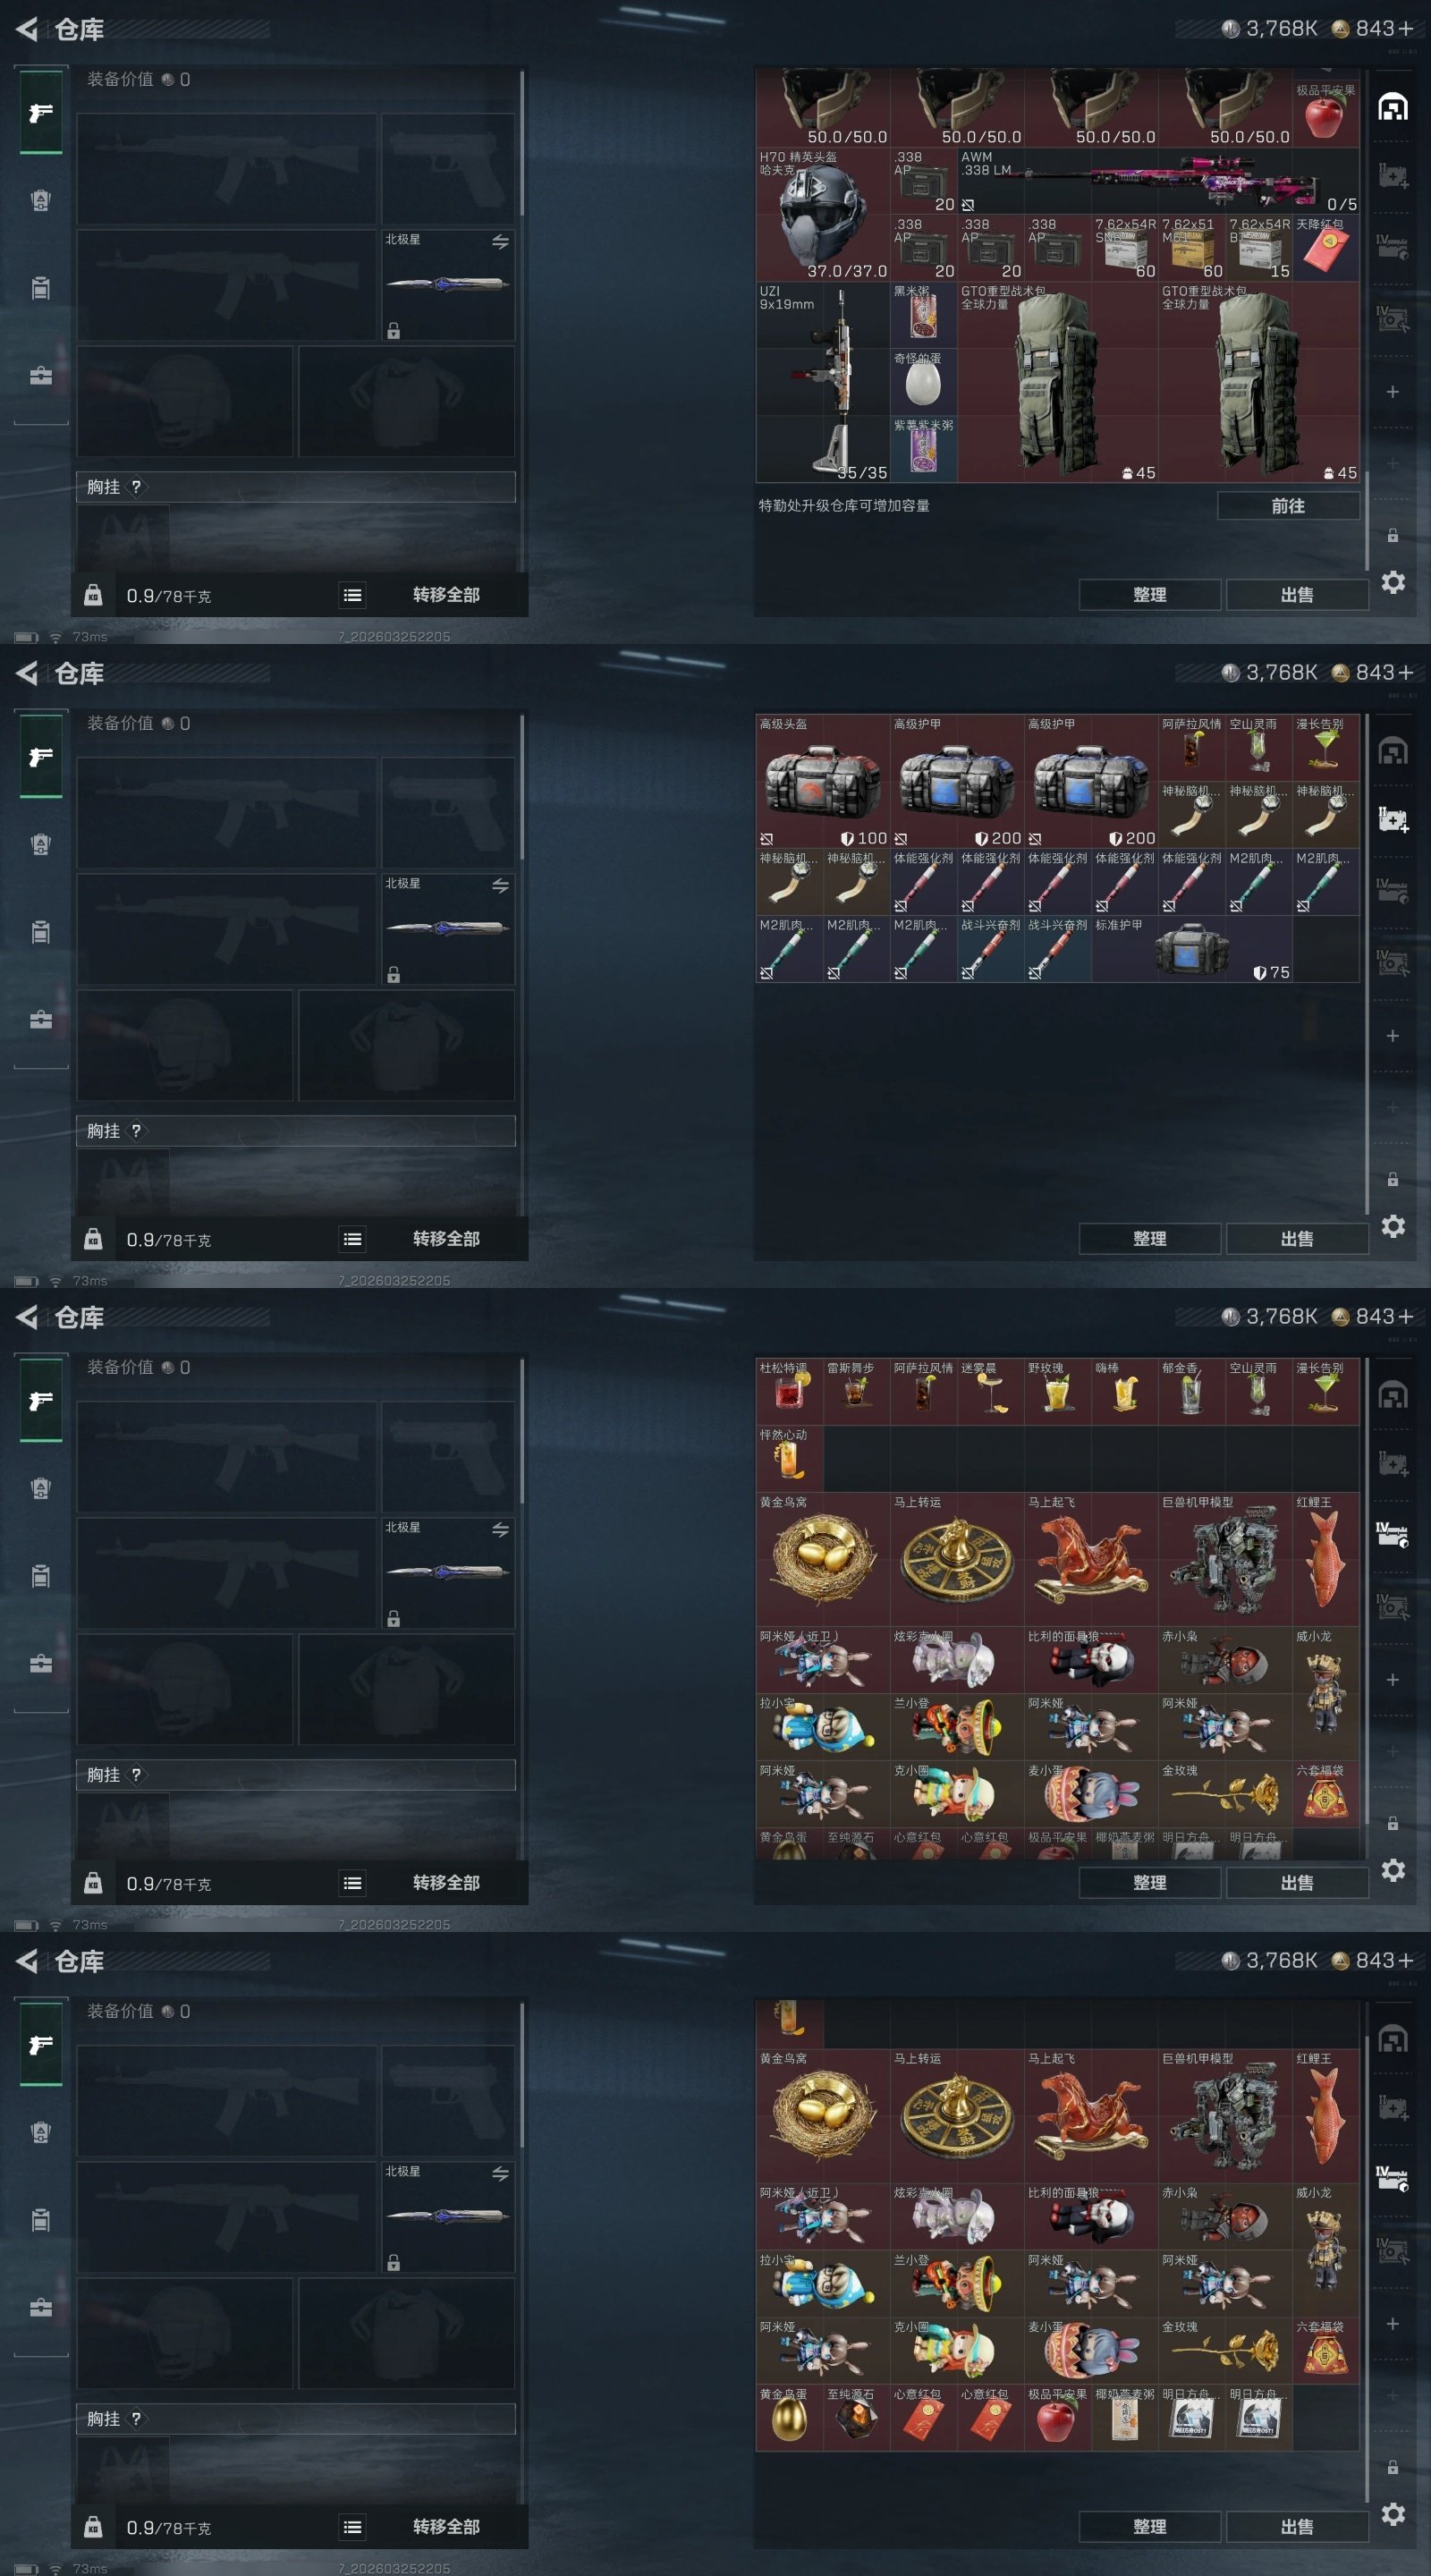Select the UZI 9x19mm submachine gun
Screen dimensions: 1431x2576
click(822, 382)
